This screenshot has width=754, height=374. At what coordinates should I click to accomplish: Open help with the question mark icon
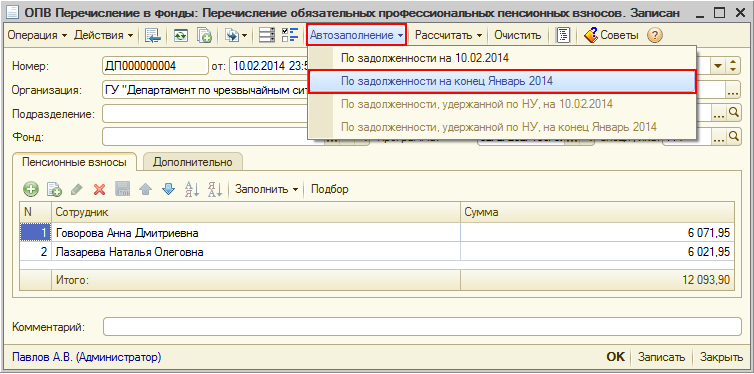(x=655, y=35)
